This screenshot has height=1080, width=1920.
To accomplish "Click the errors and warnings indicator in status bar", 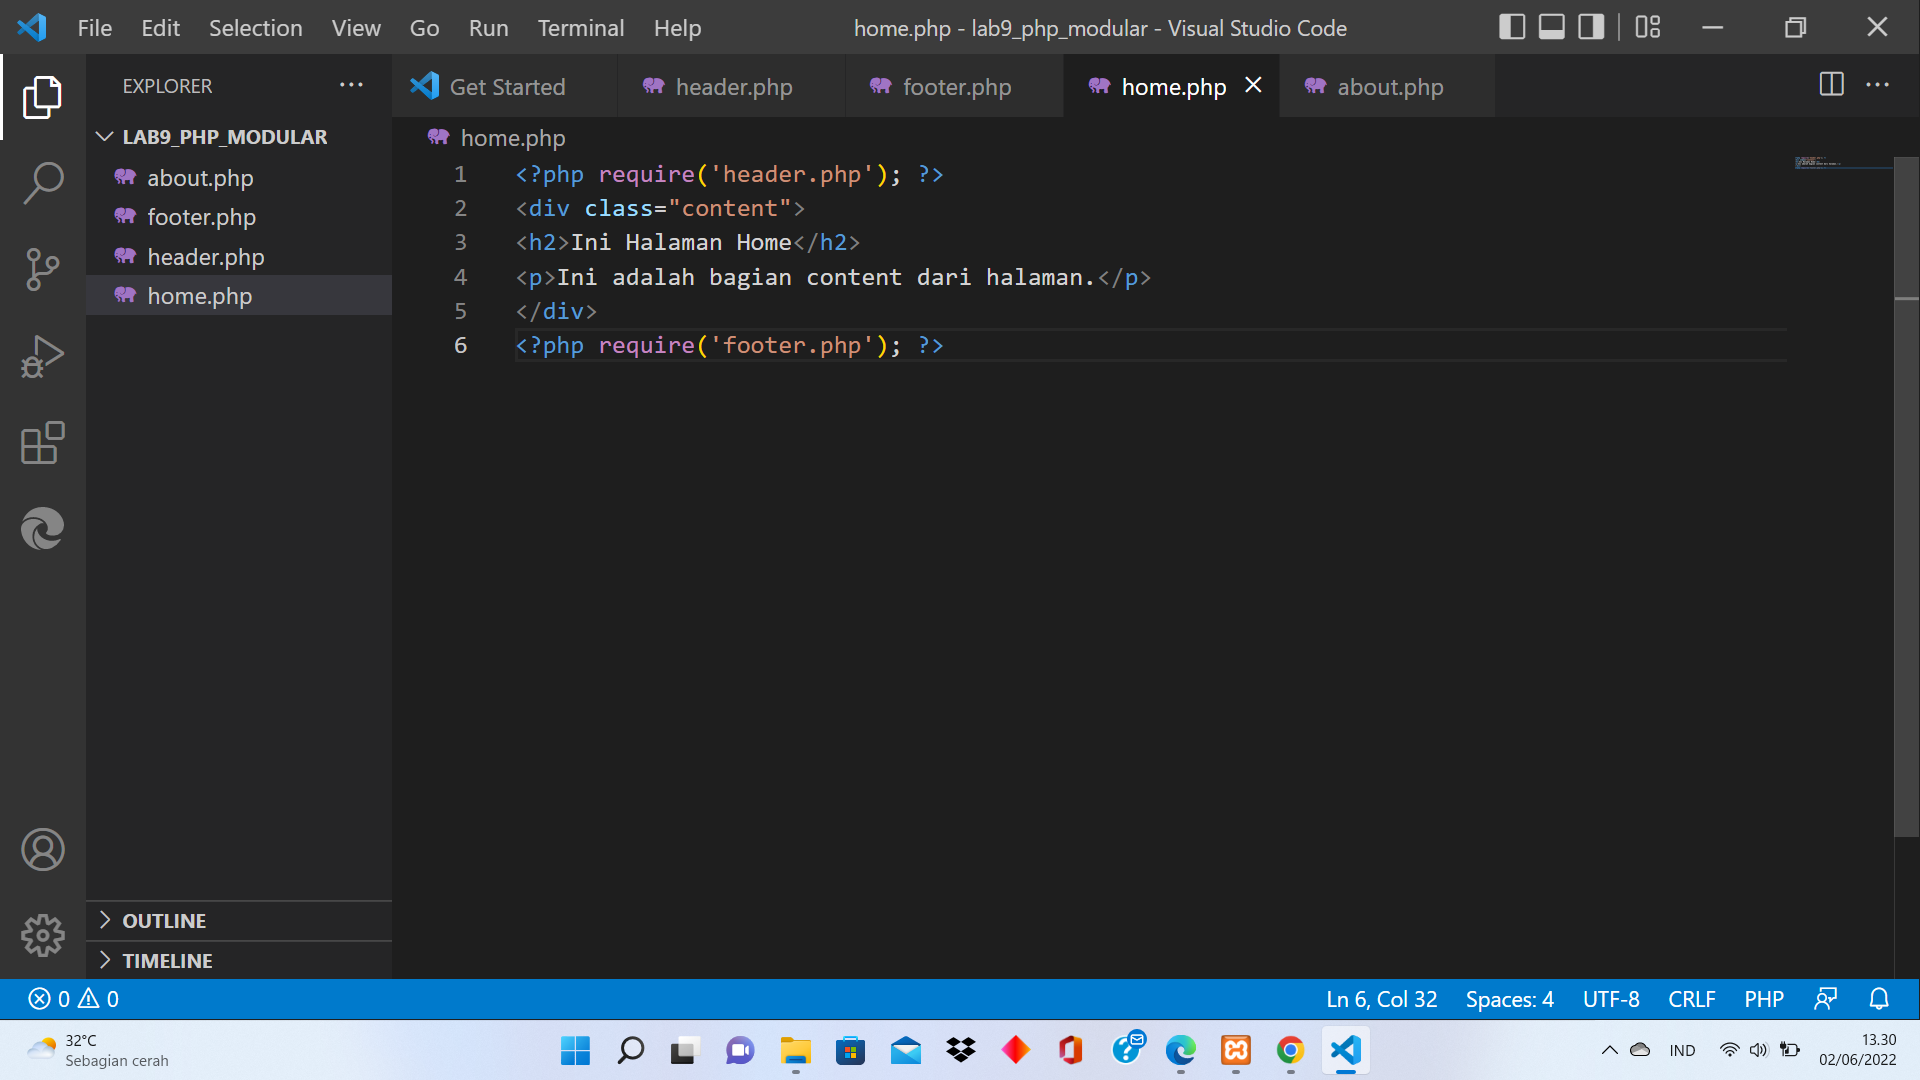I will (70, 998).
